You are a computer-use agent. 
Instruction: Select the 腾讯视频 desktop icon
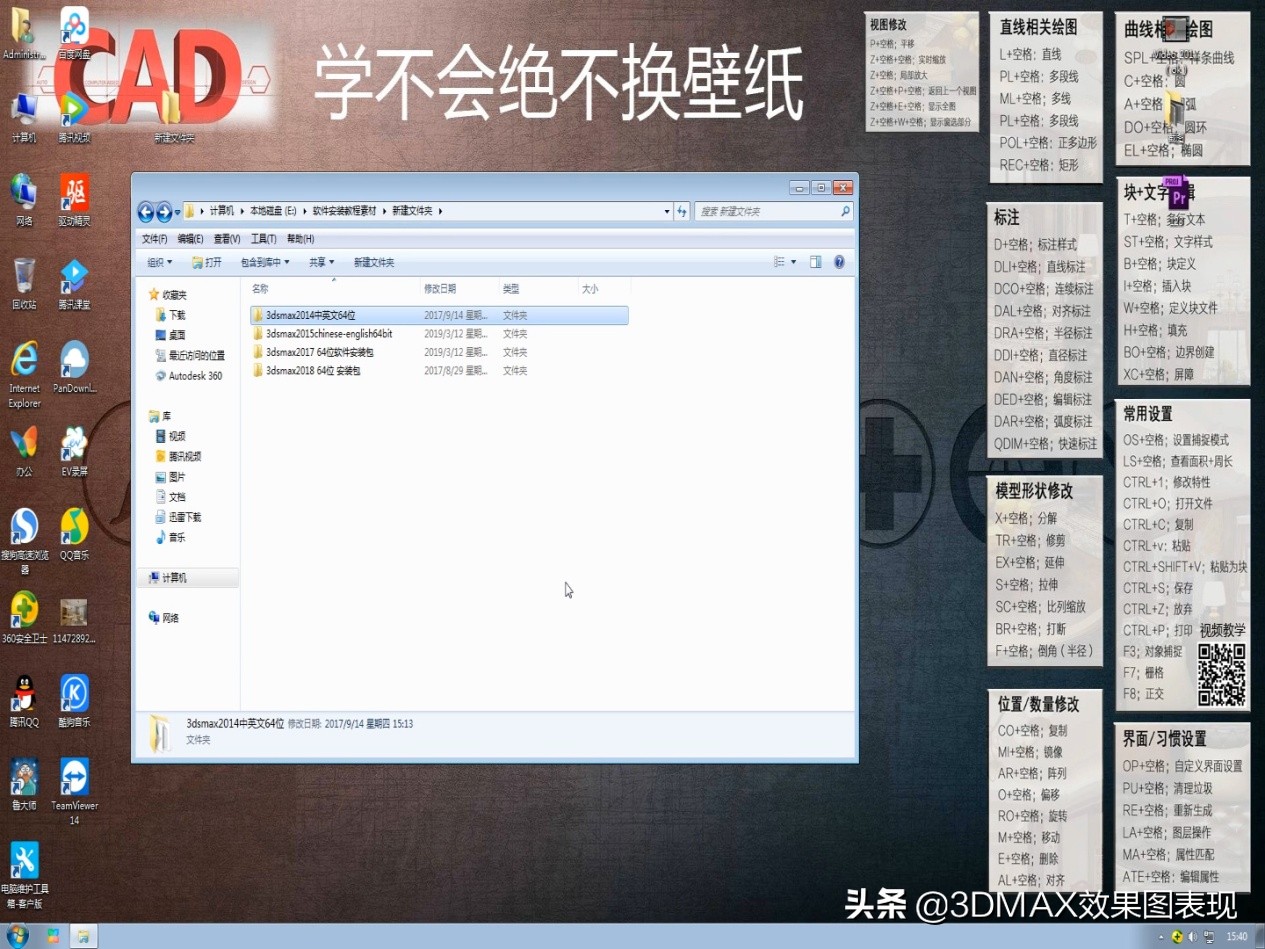click(74, 118)
